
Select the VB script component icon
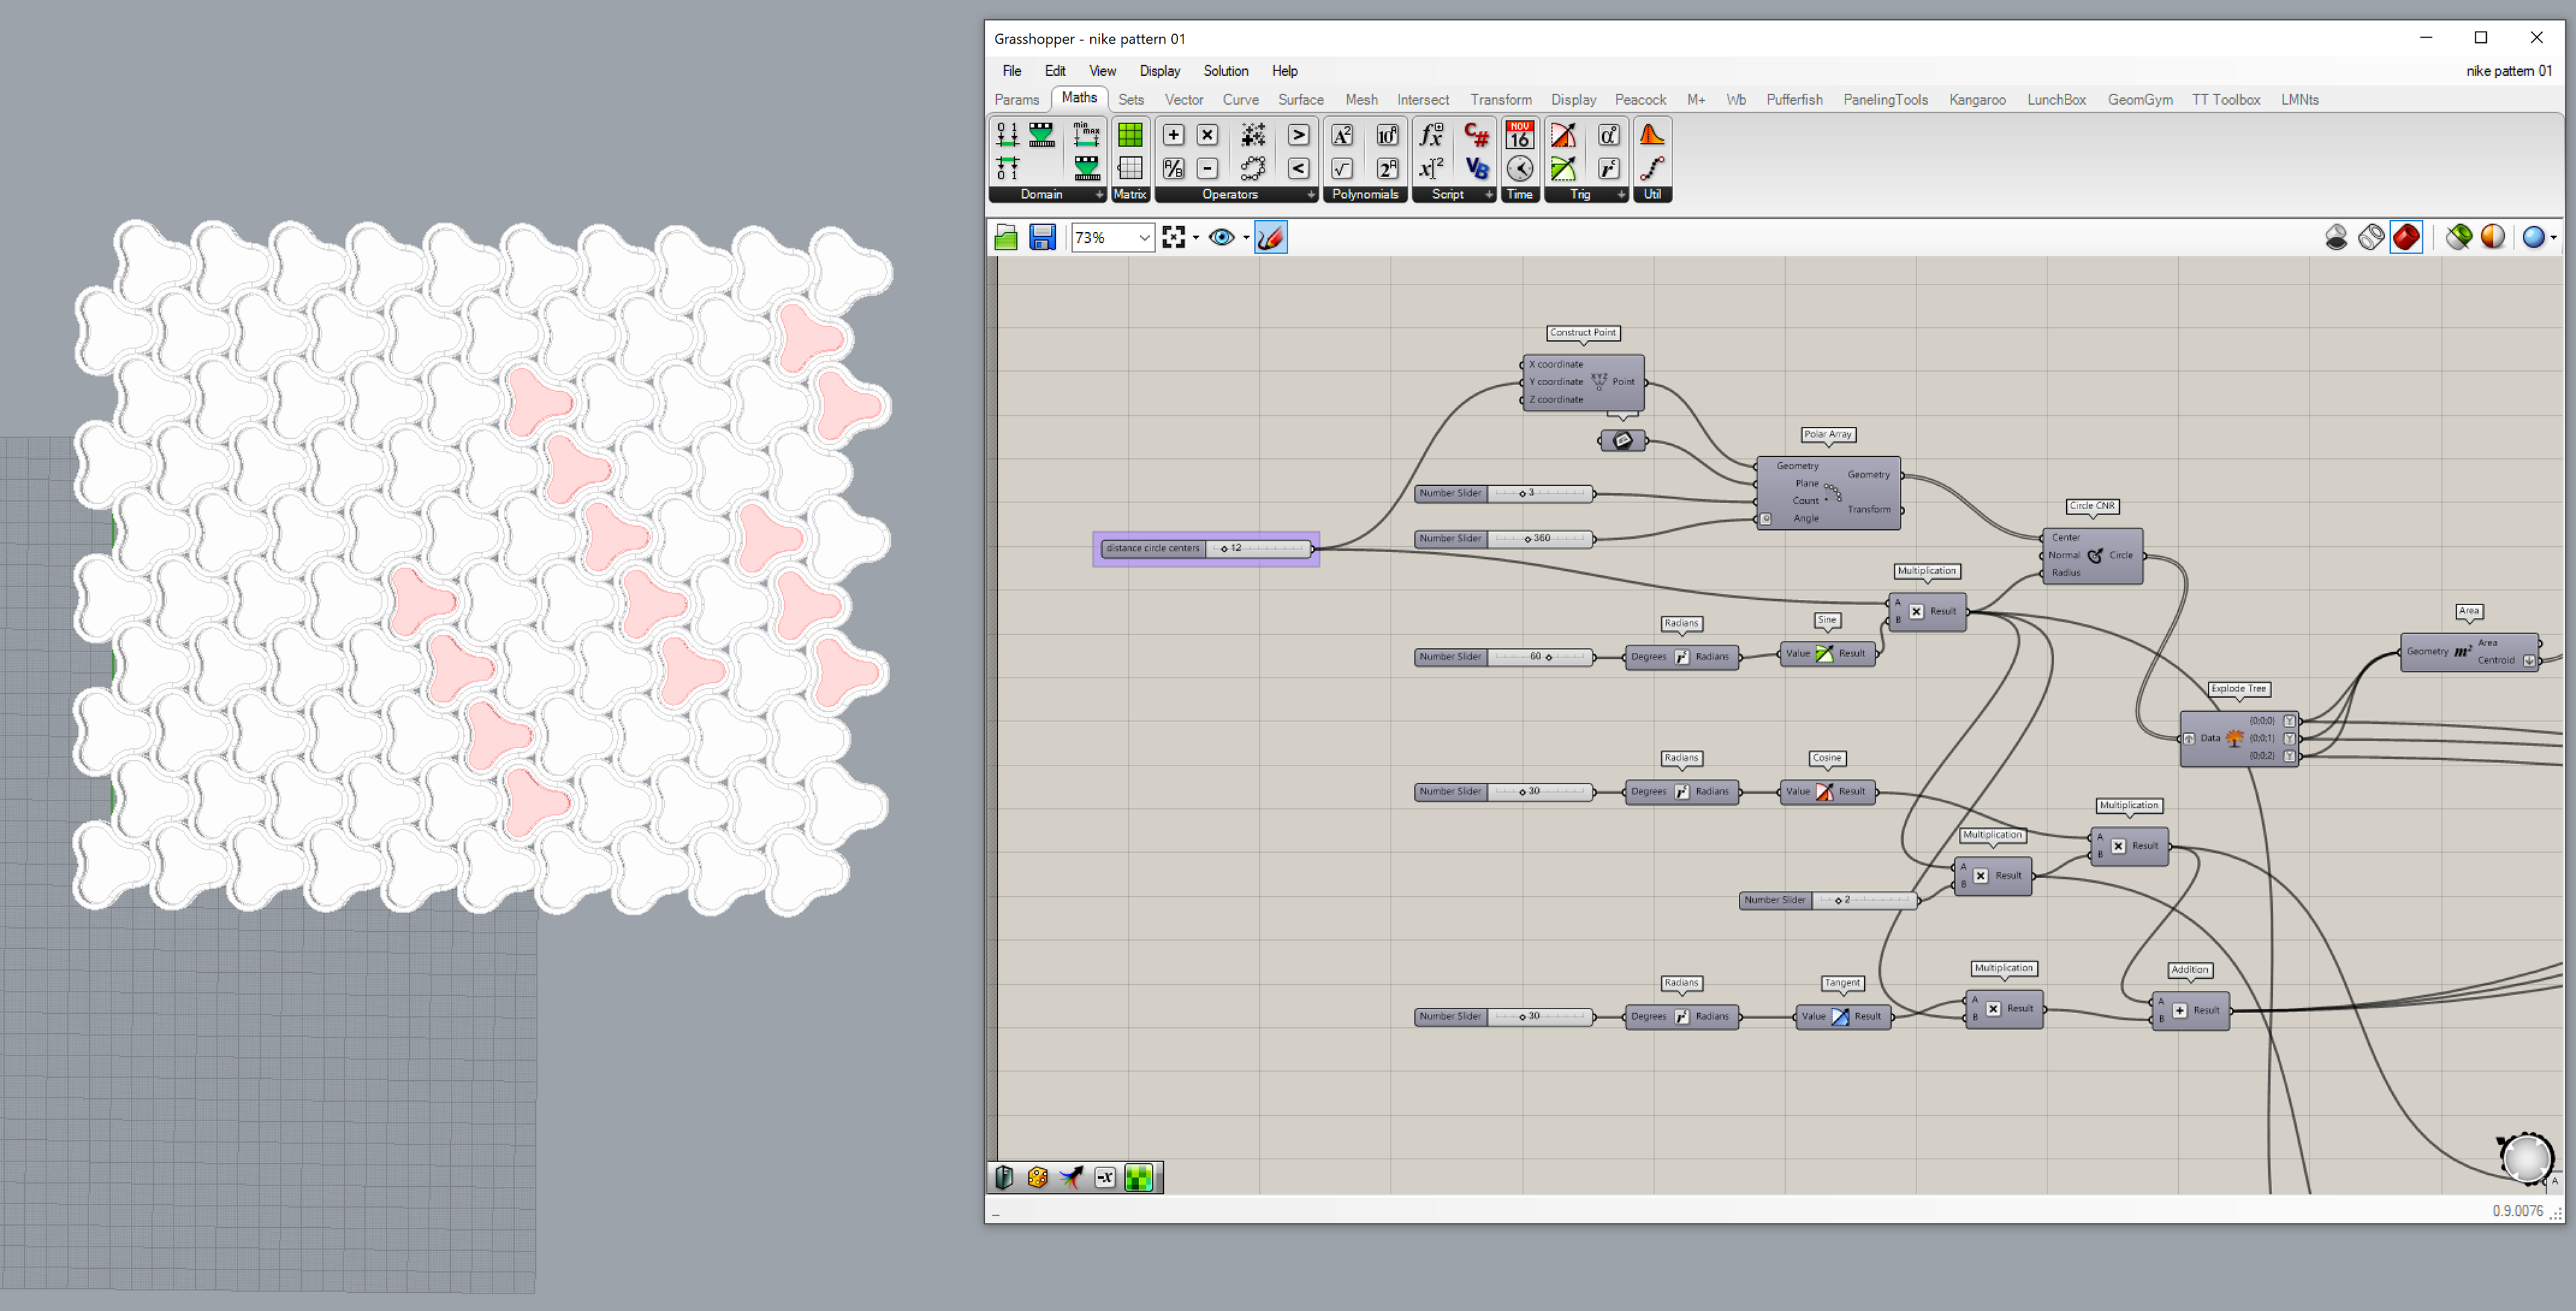tap(1476, 168)
